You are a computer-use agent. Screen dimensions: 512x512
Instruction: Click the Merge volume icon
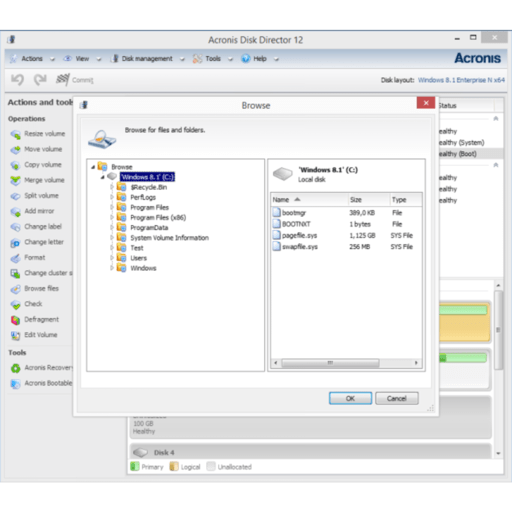(15, 181)
